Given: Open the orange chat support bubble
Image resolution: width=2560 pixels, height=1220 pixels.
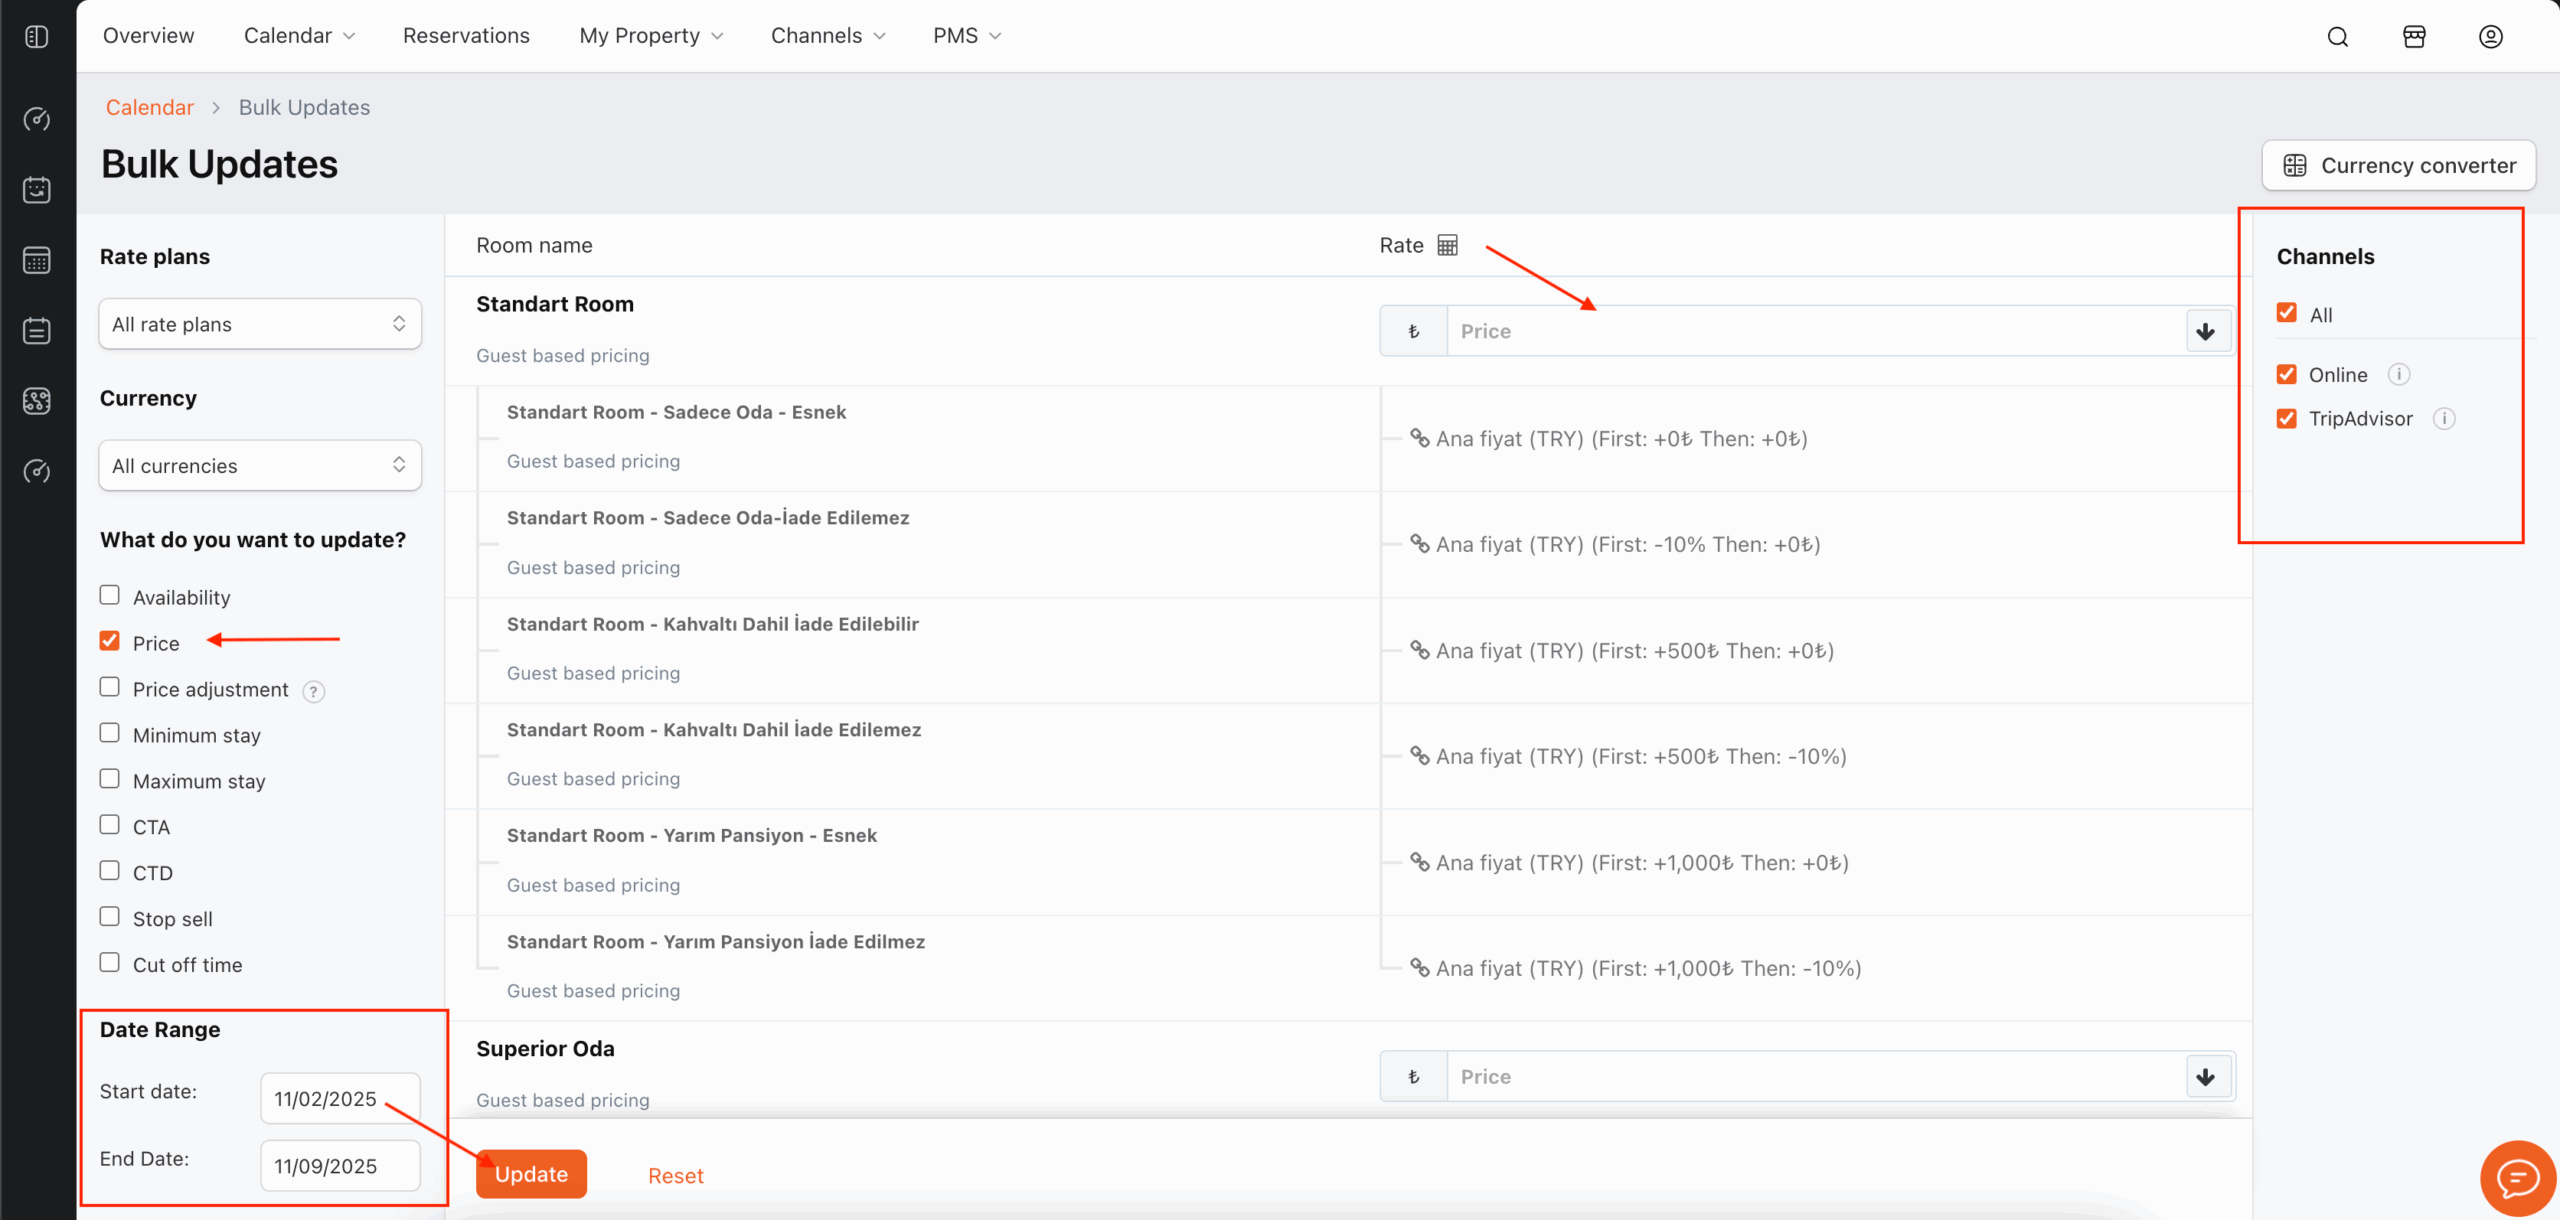Looking at the screenshot, I should (x=2517, y=1178).
